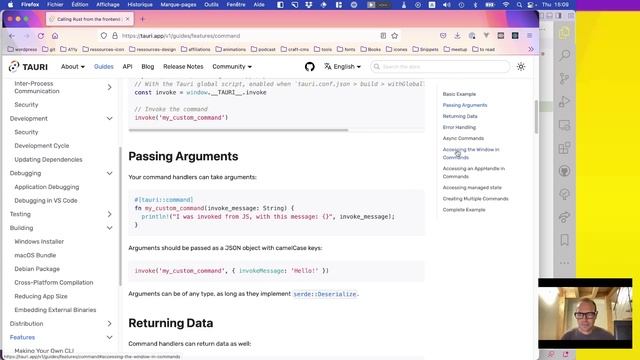The width and height of the screenshot is (640, 360).
Task: Jump to Async Commands in table of contents
Action: coord(463,138)
